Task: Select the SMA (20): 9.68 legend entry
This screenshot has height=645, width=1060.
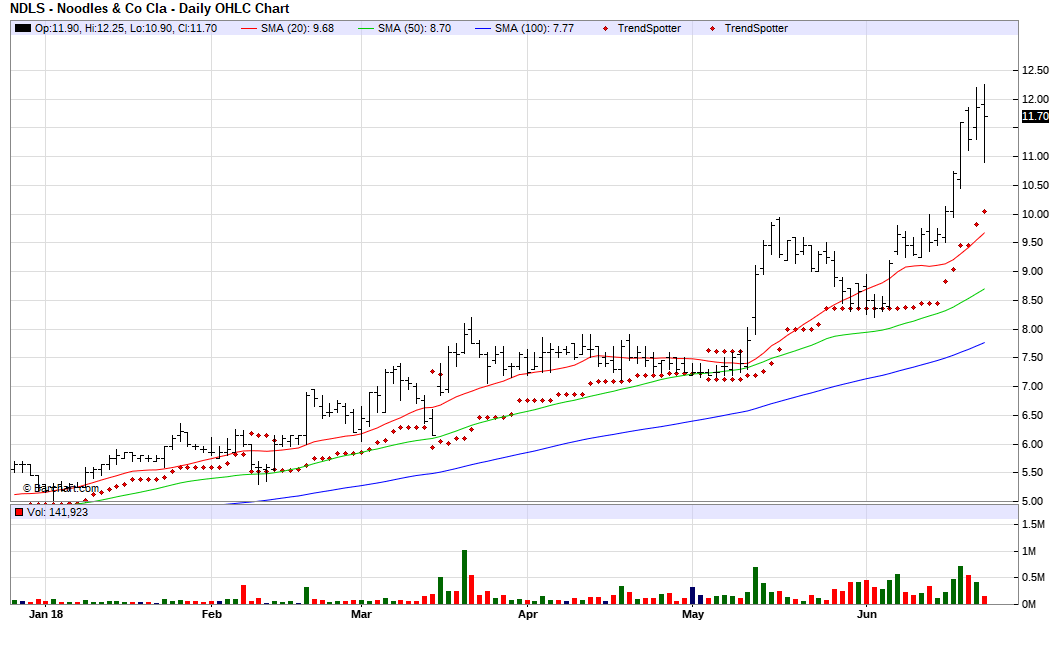Action: tap(287, 28)
